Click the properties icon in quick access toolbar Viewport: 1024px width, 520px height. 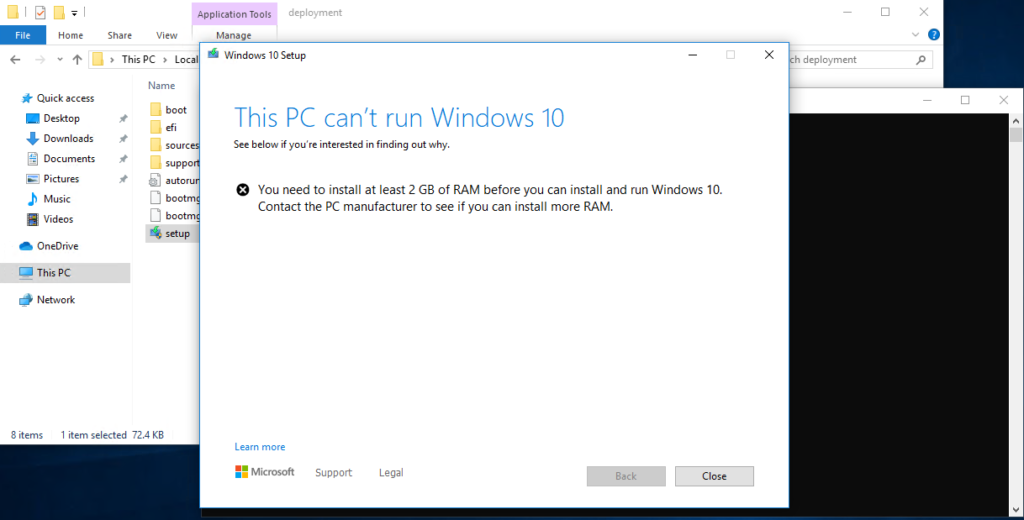tap(40, 12)
